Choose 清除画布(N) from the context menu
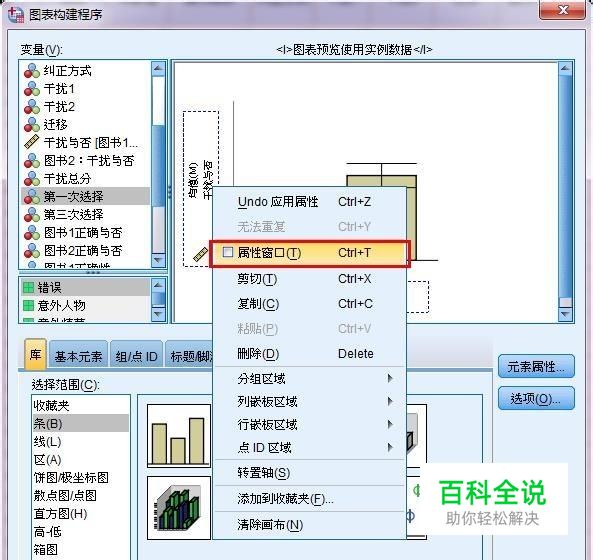The image size is (593, 560). point(310,525)
